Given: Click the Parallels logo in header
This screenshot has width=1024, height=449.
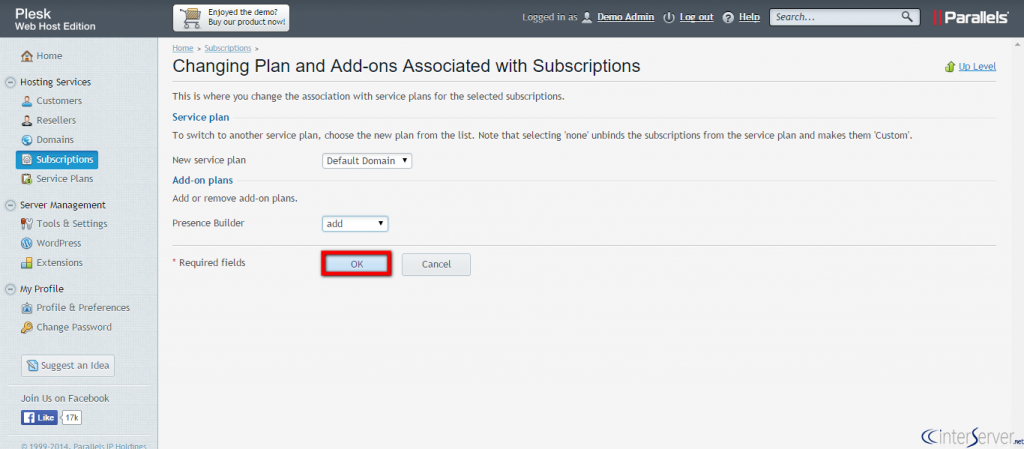Looking at the screenshot, I should coord(971,18).
